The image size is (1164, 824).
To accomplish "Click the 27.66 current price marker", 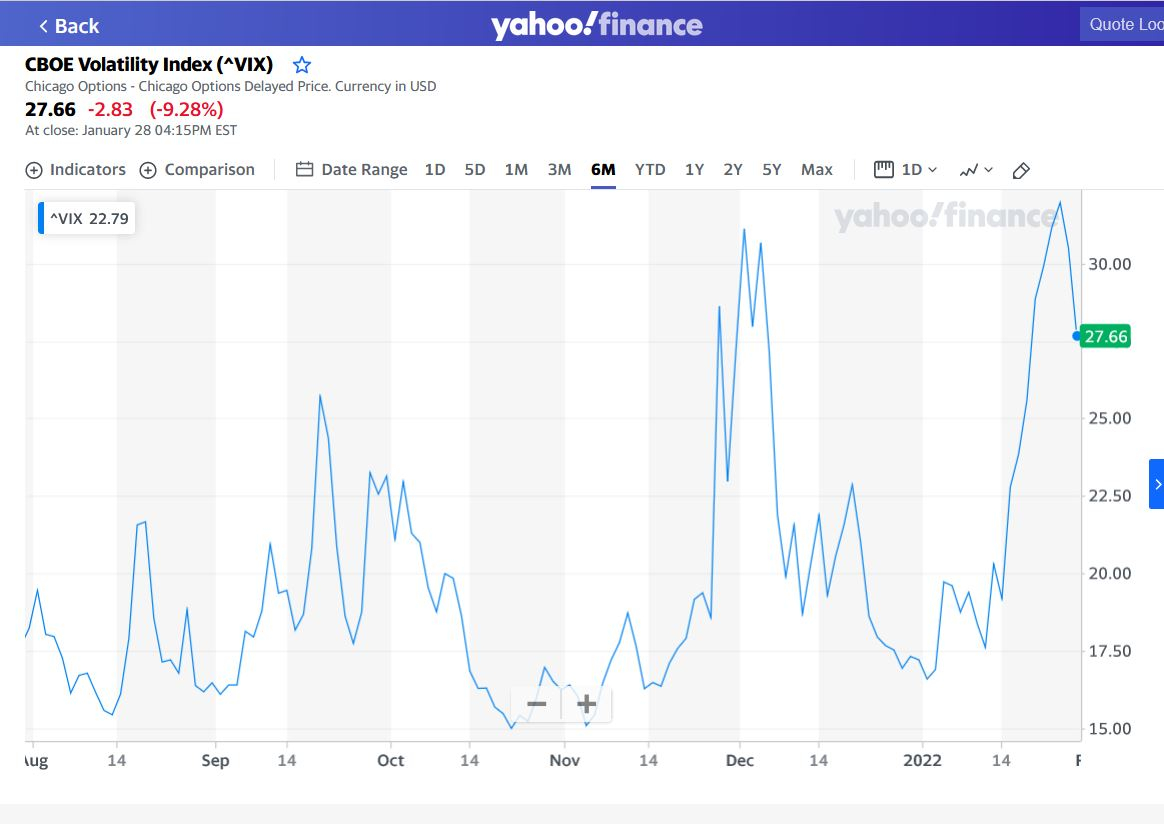I will point(1105,336).
